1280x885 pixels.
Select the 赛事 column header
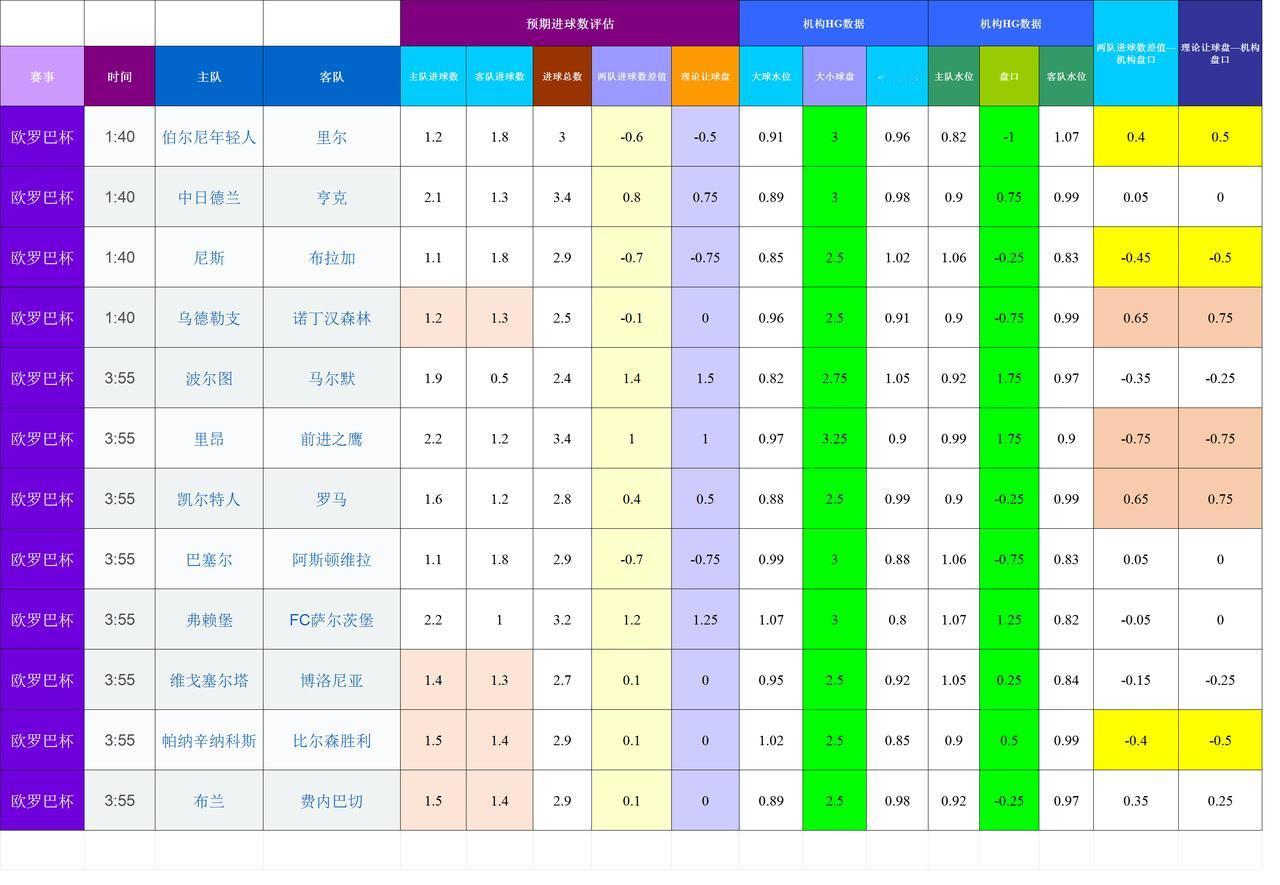(x=42, y=75)
